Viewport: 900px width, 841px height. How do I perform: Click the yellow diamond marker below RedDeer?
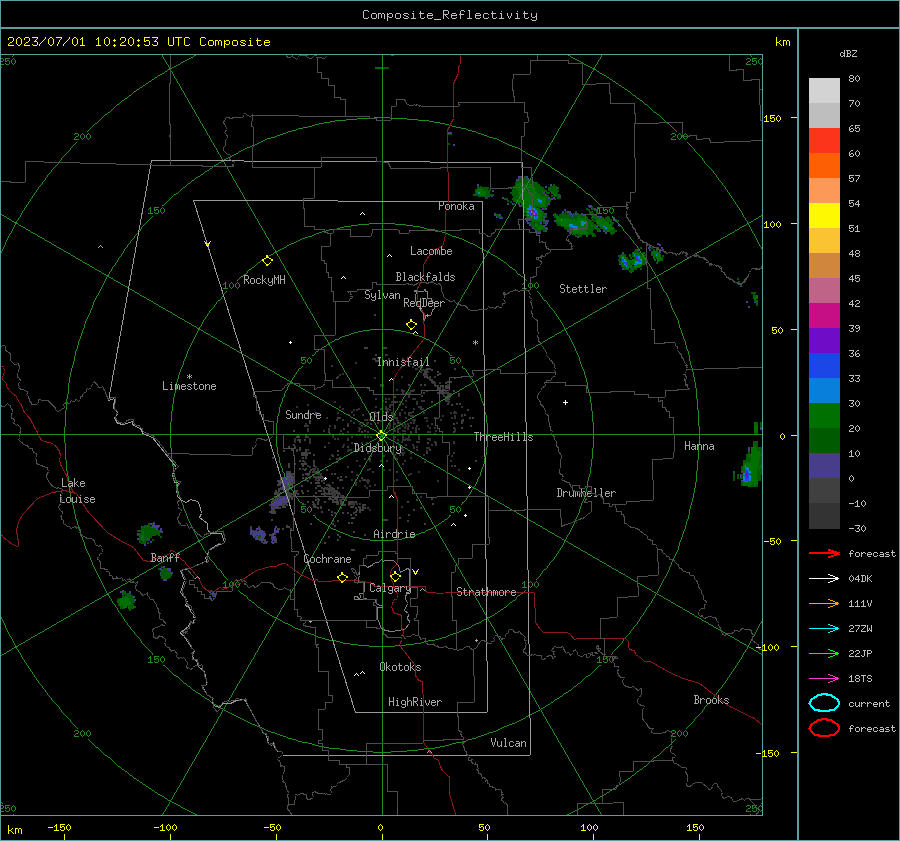click(411, 325)
